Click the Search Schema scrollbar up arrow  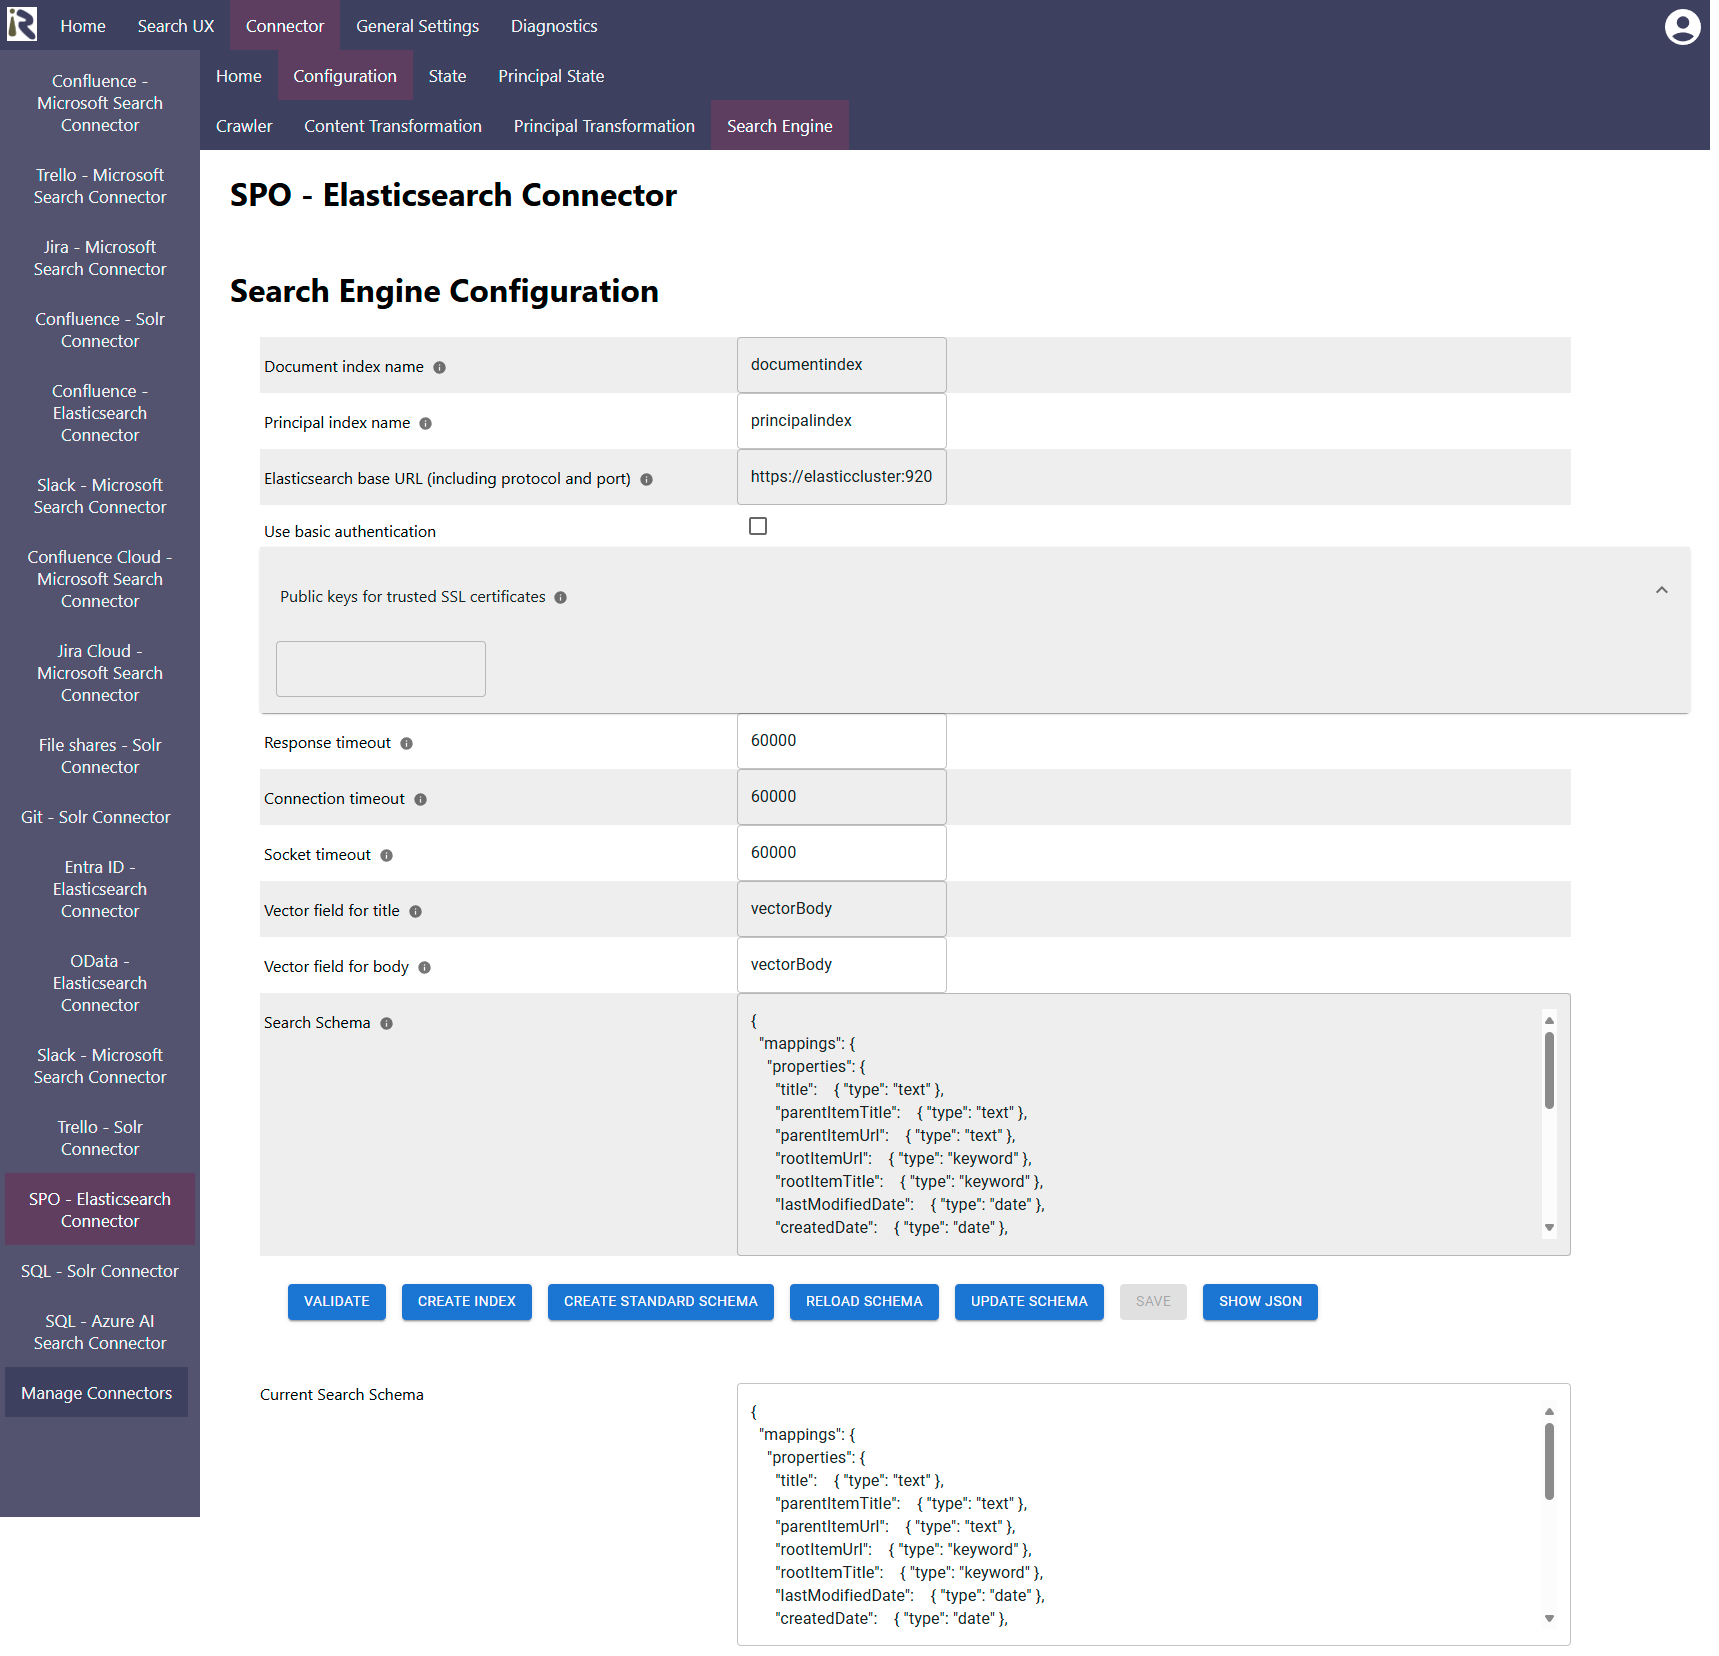tap(1549, 1021)
